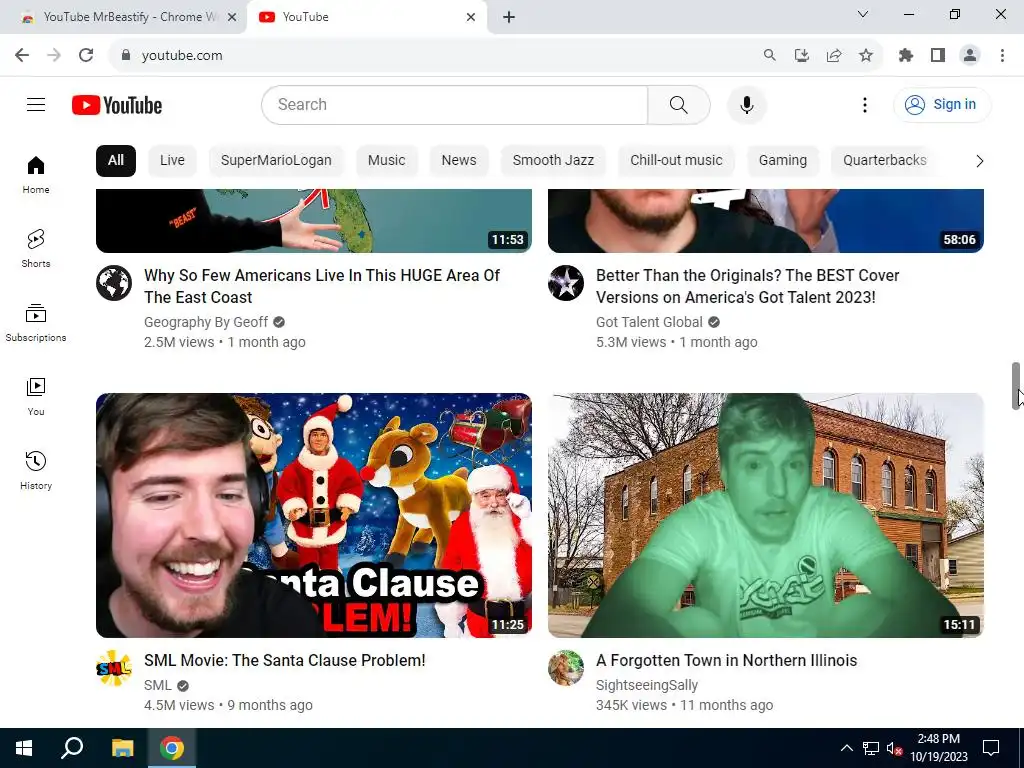Open the America's Got Talent video thumbnail
This screenshot has width=1024, height=768.
tap(765, 221)
